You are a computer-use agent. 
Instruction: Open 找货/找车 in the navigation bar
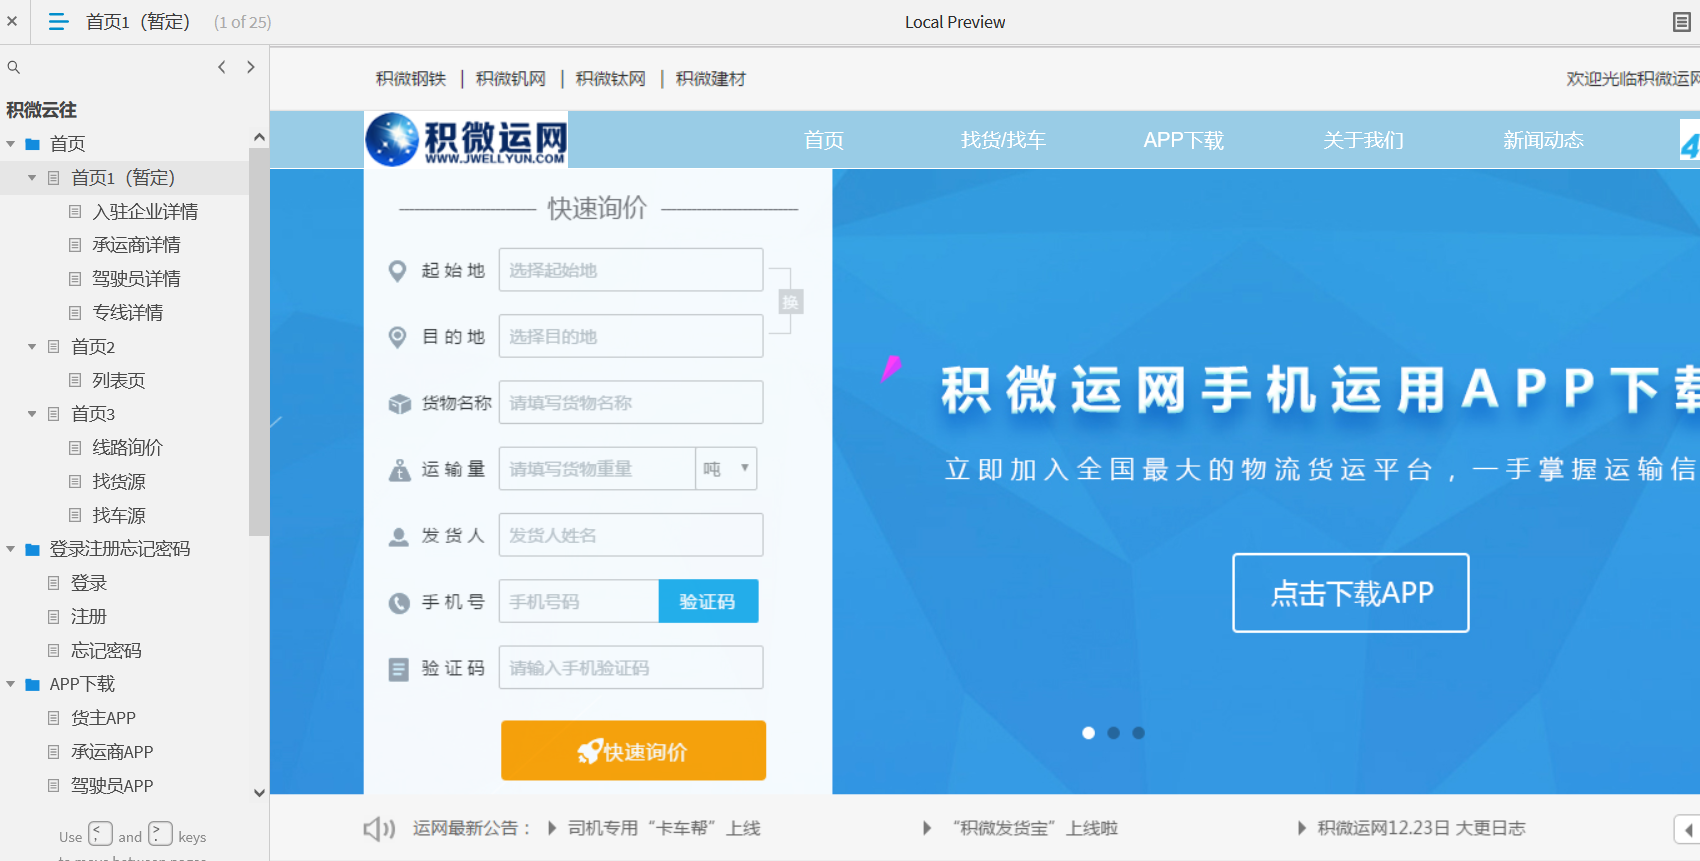pos(1003,140)
